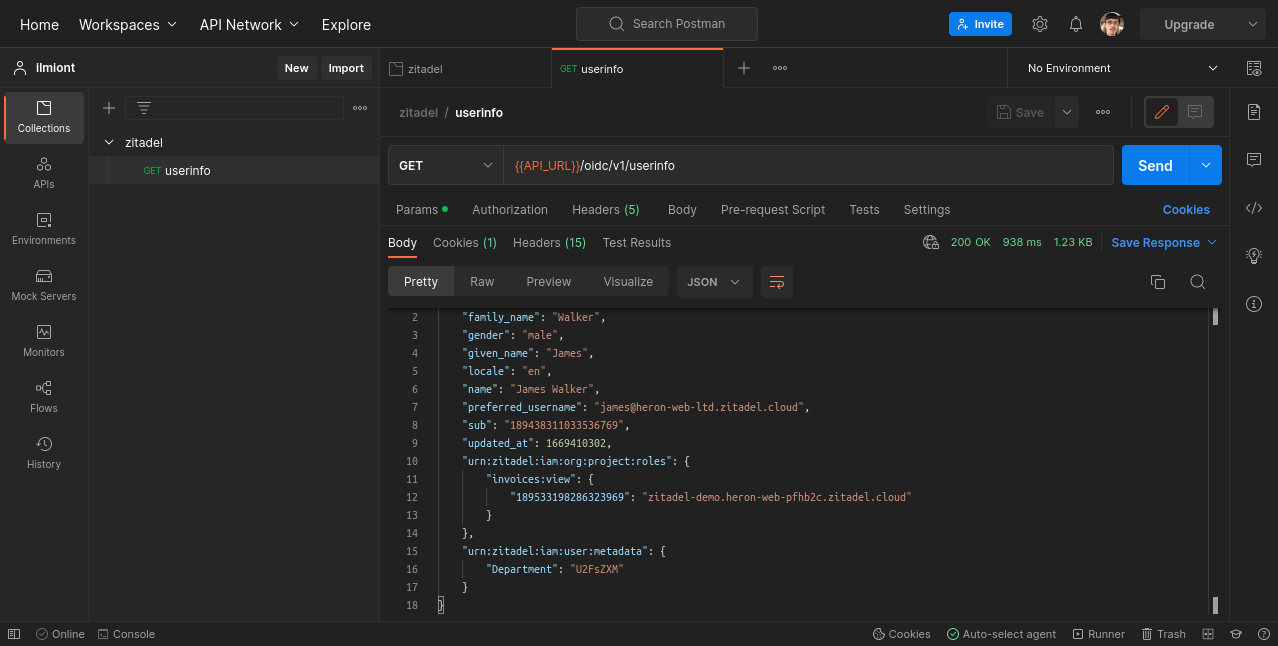Open two-pane layout icon in status bar
Image resolution: width=1278 pixels, height=646 pixels.
[x=1208, y=634]
